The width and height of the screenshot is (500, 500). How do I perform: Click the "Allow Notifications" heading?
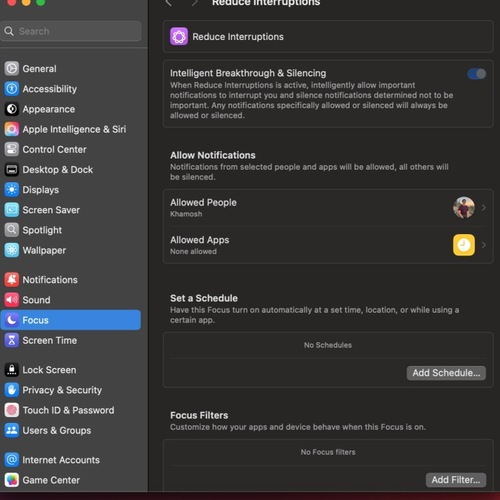[213, 155]
